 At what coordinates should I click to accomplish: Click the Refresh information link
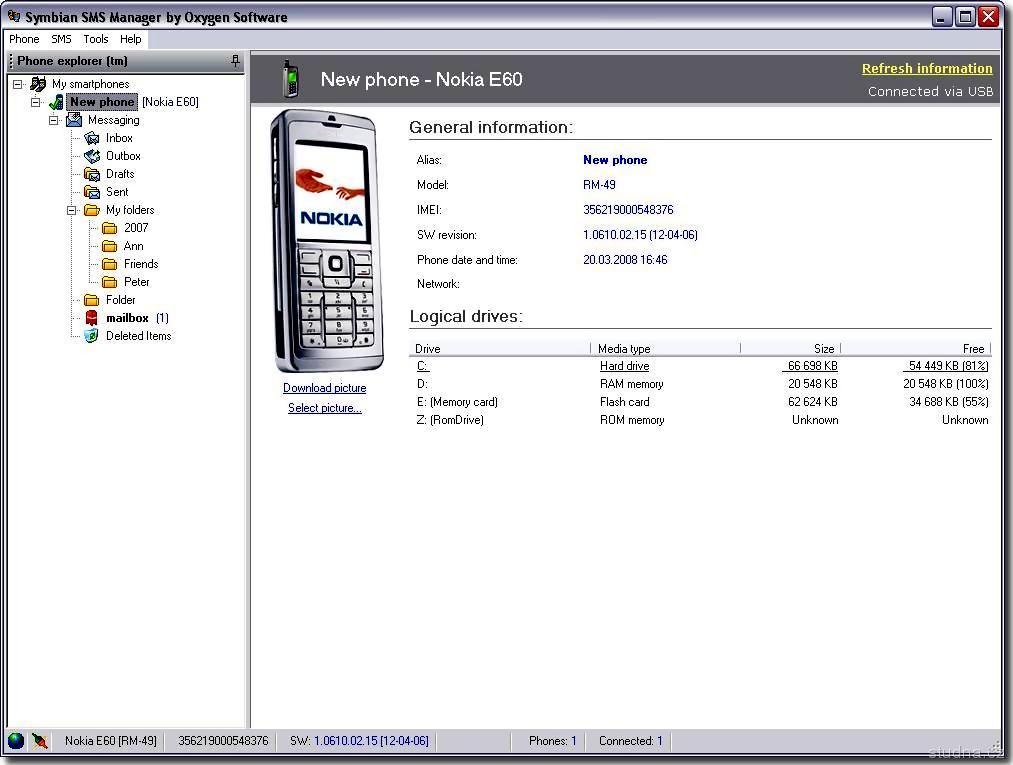point(927,69)
